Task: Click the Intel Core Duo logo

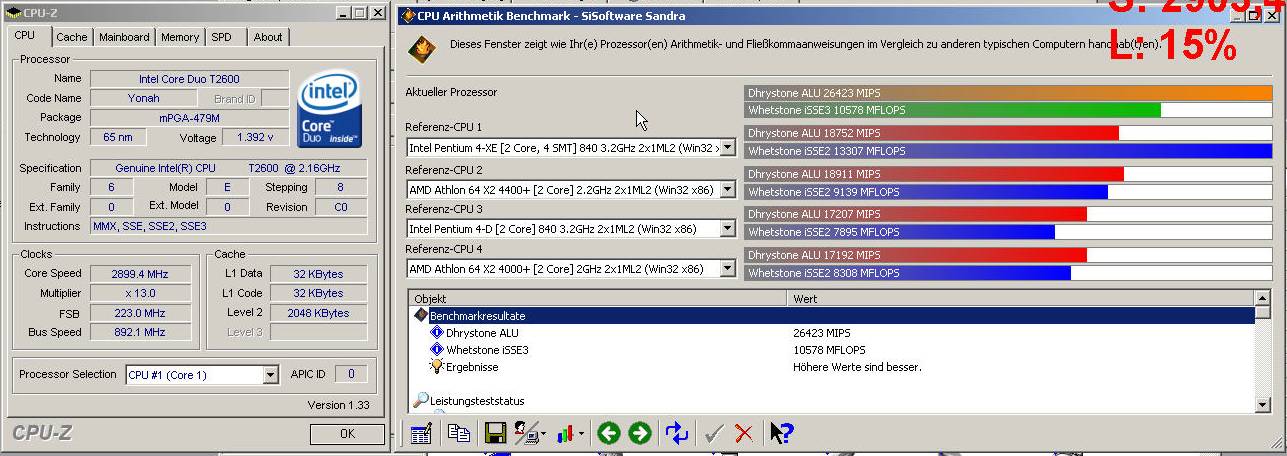Action: pos(330,108)
